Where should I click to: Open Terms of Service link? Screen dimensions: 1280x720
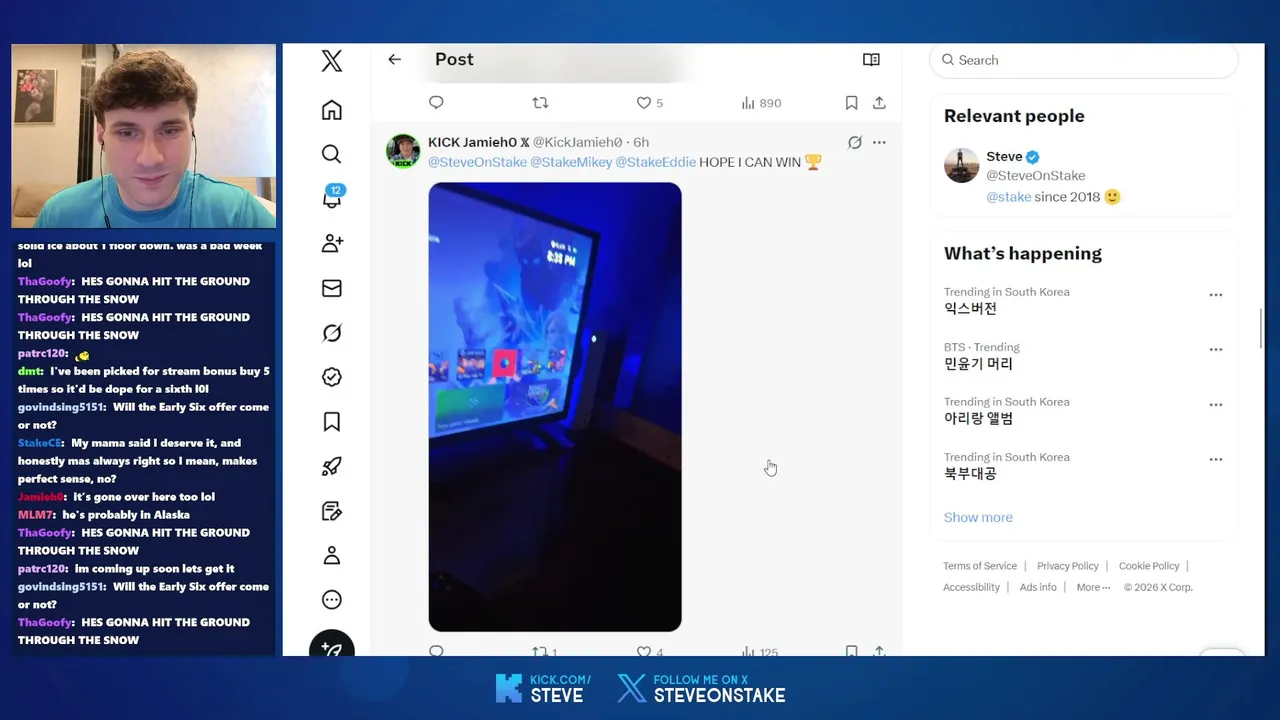tap(980, 566)
